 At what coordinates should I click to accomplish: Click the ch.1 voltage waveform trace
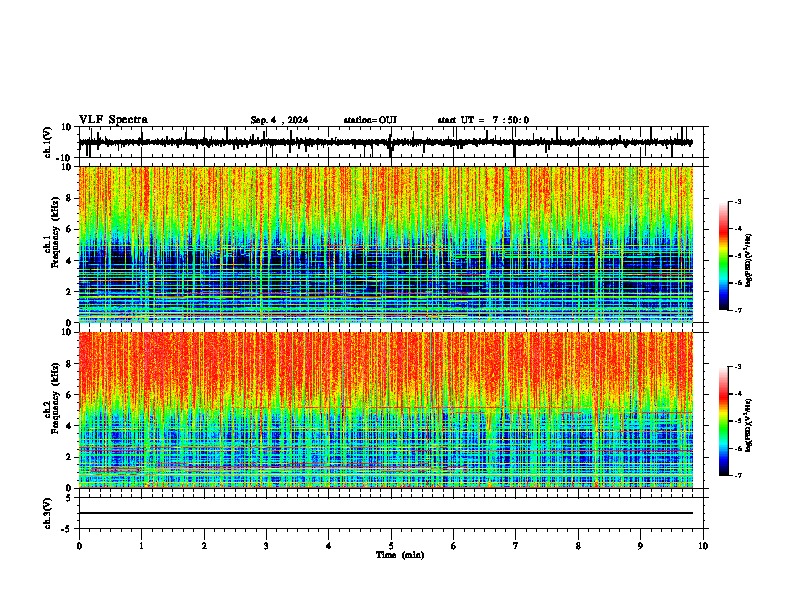tap(385, 142)
